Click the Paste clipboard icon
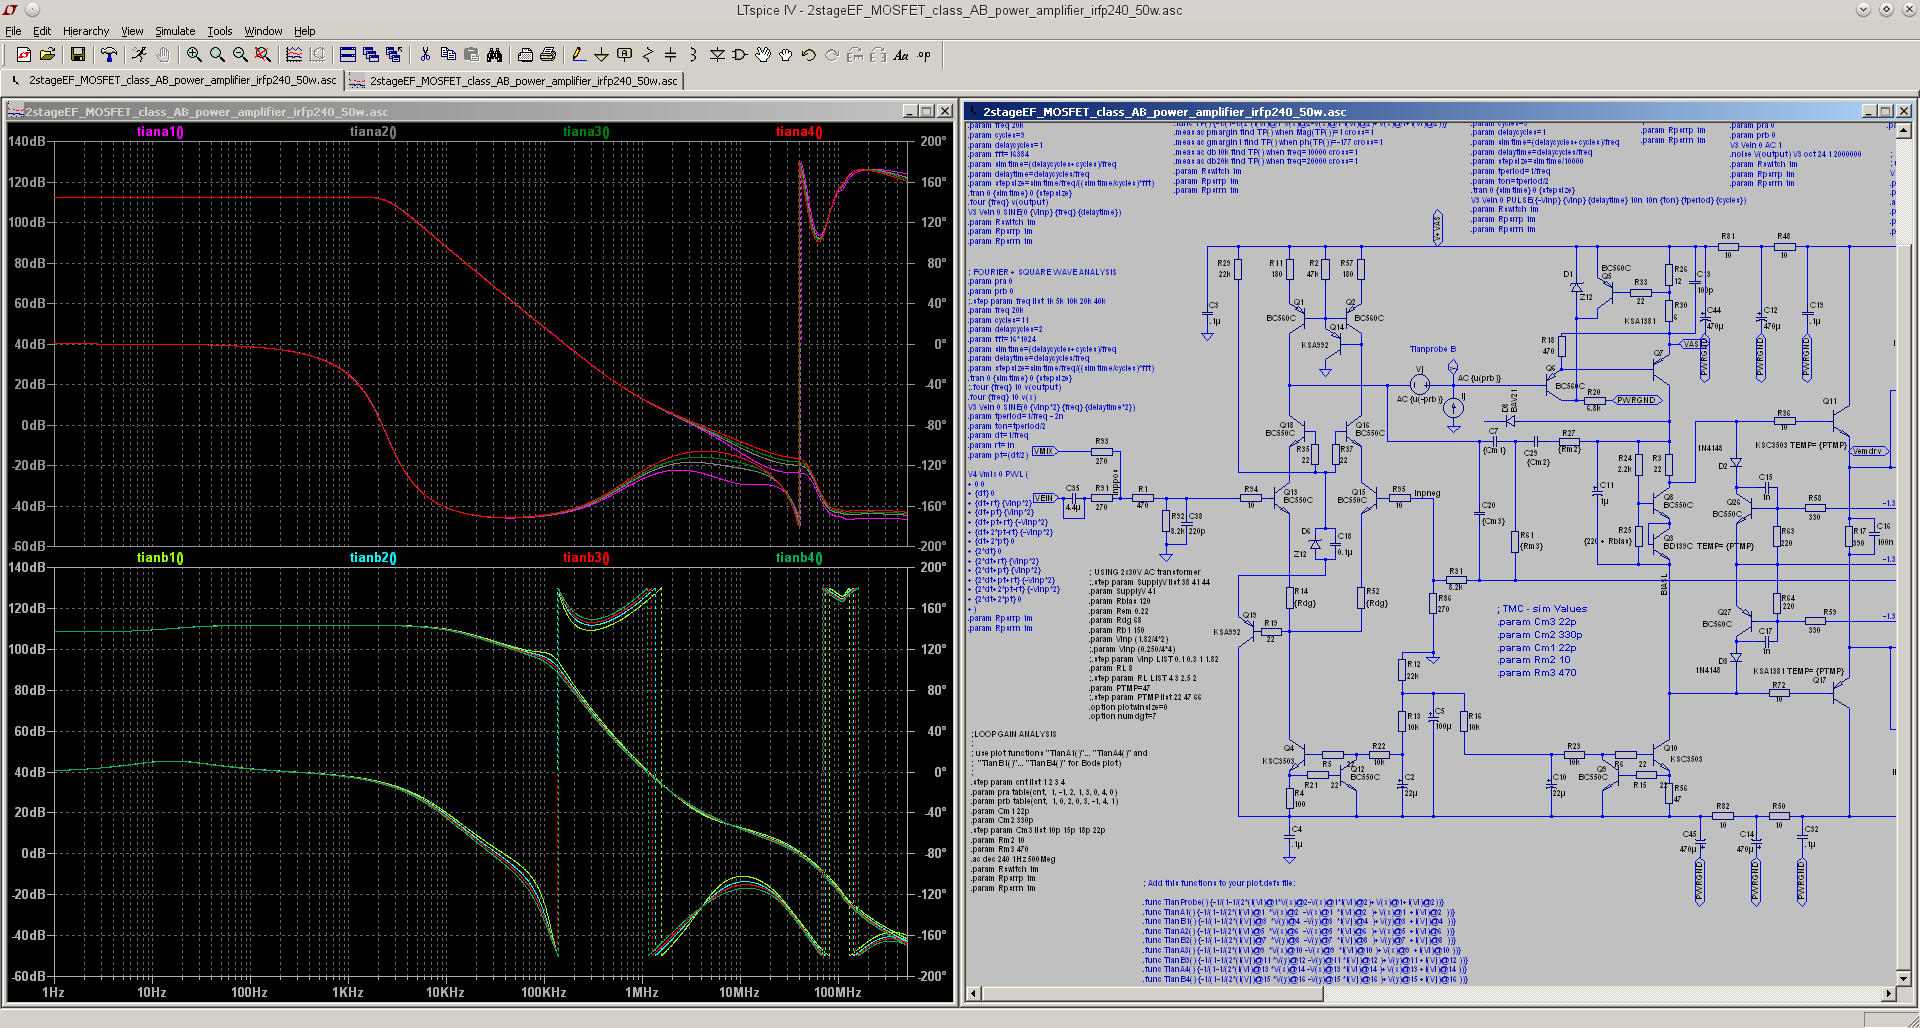Image resolution: width=1920 pixels, height=1028 pixels. (x=471, y=55)
